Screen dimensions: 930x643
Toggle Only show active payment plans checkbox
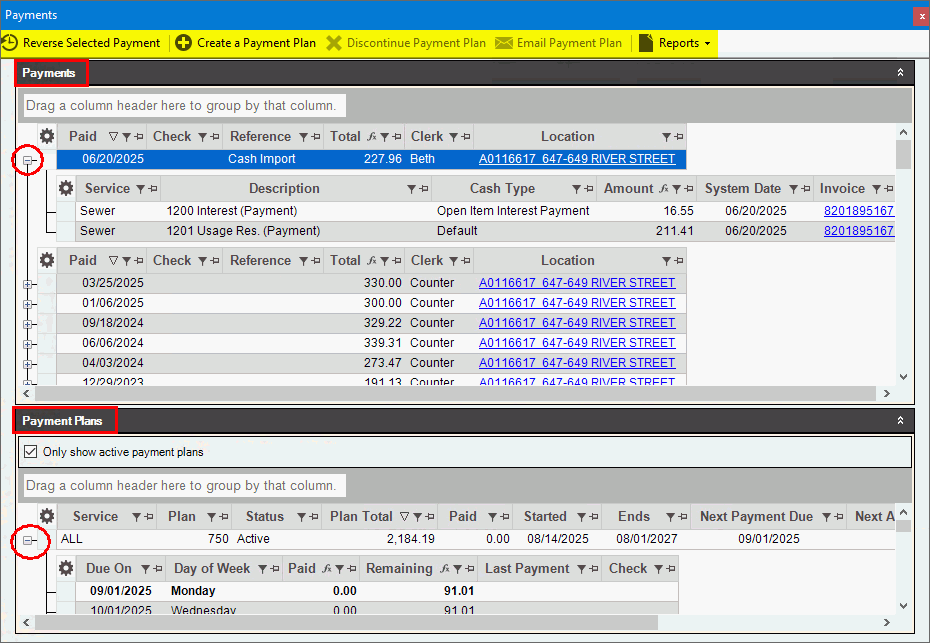(30, 452)
